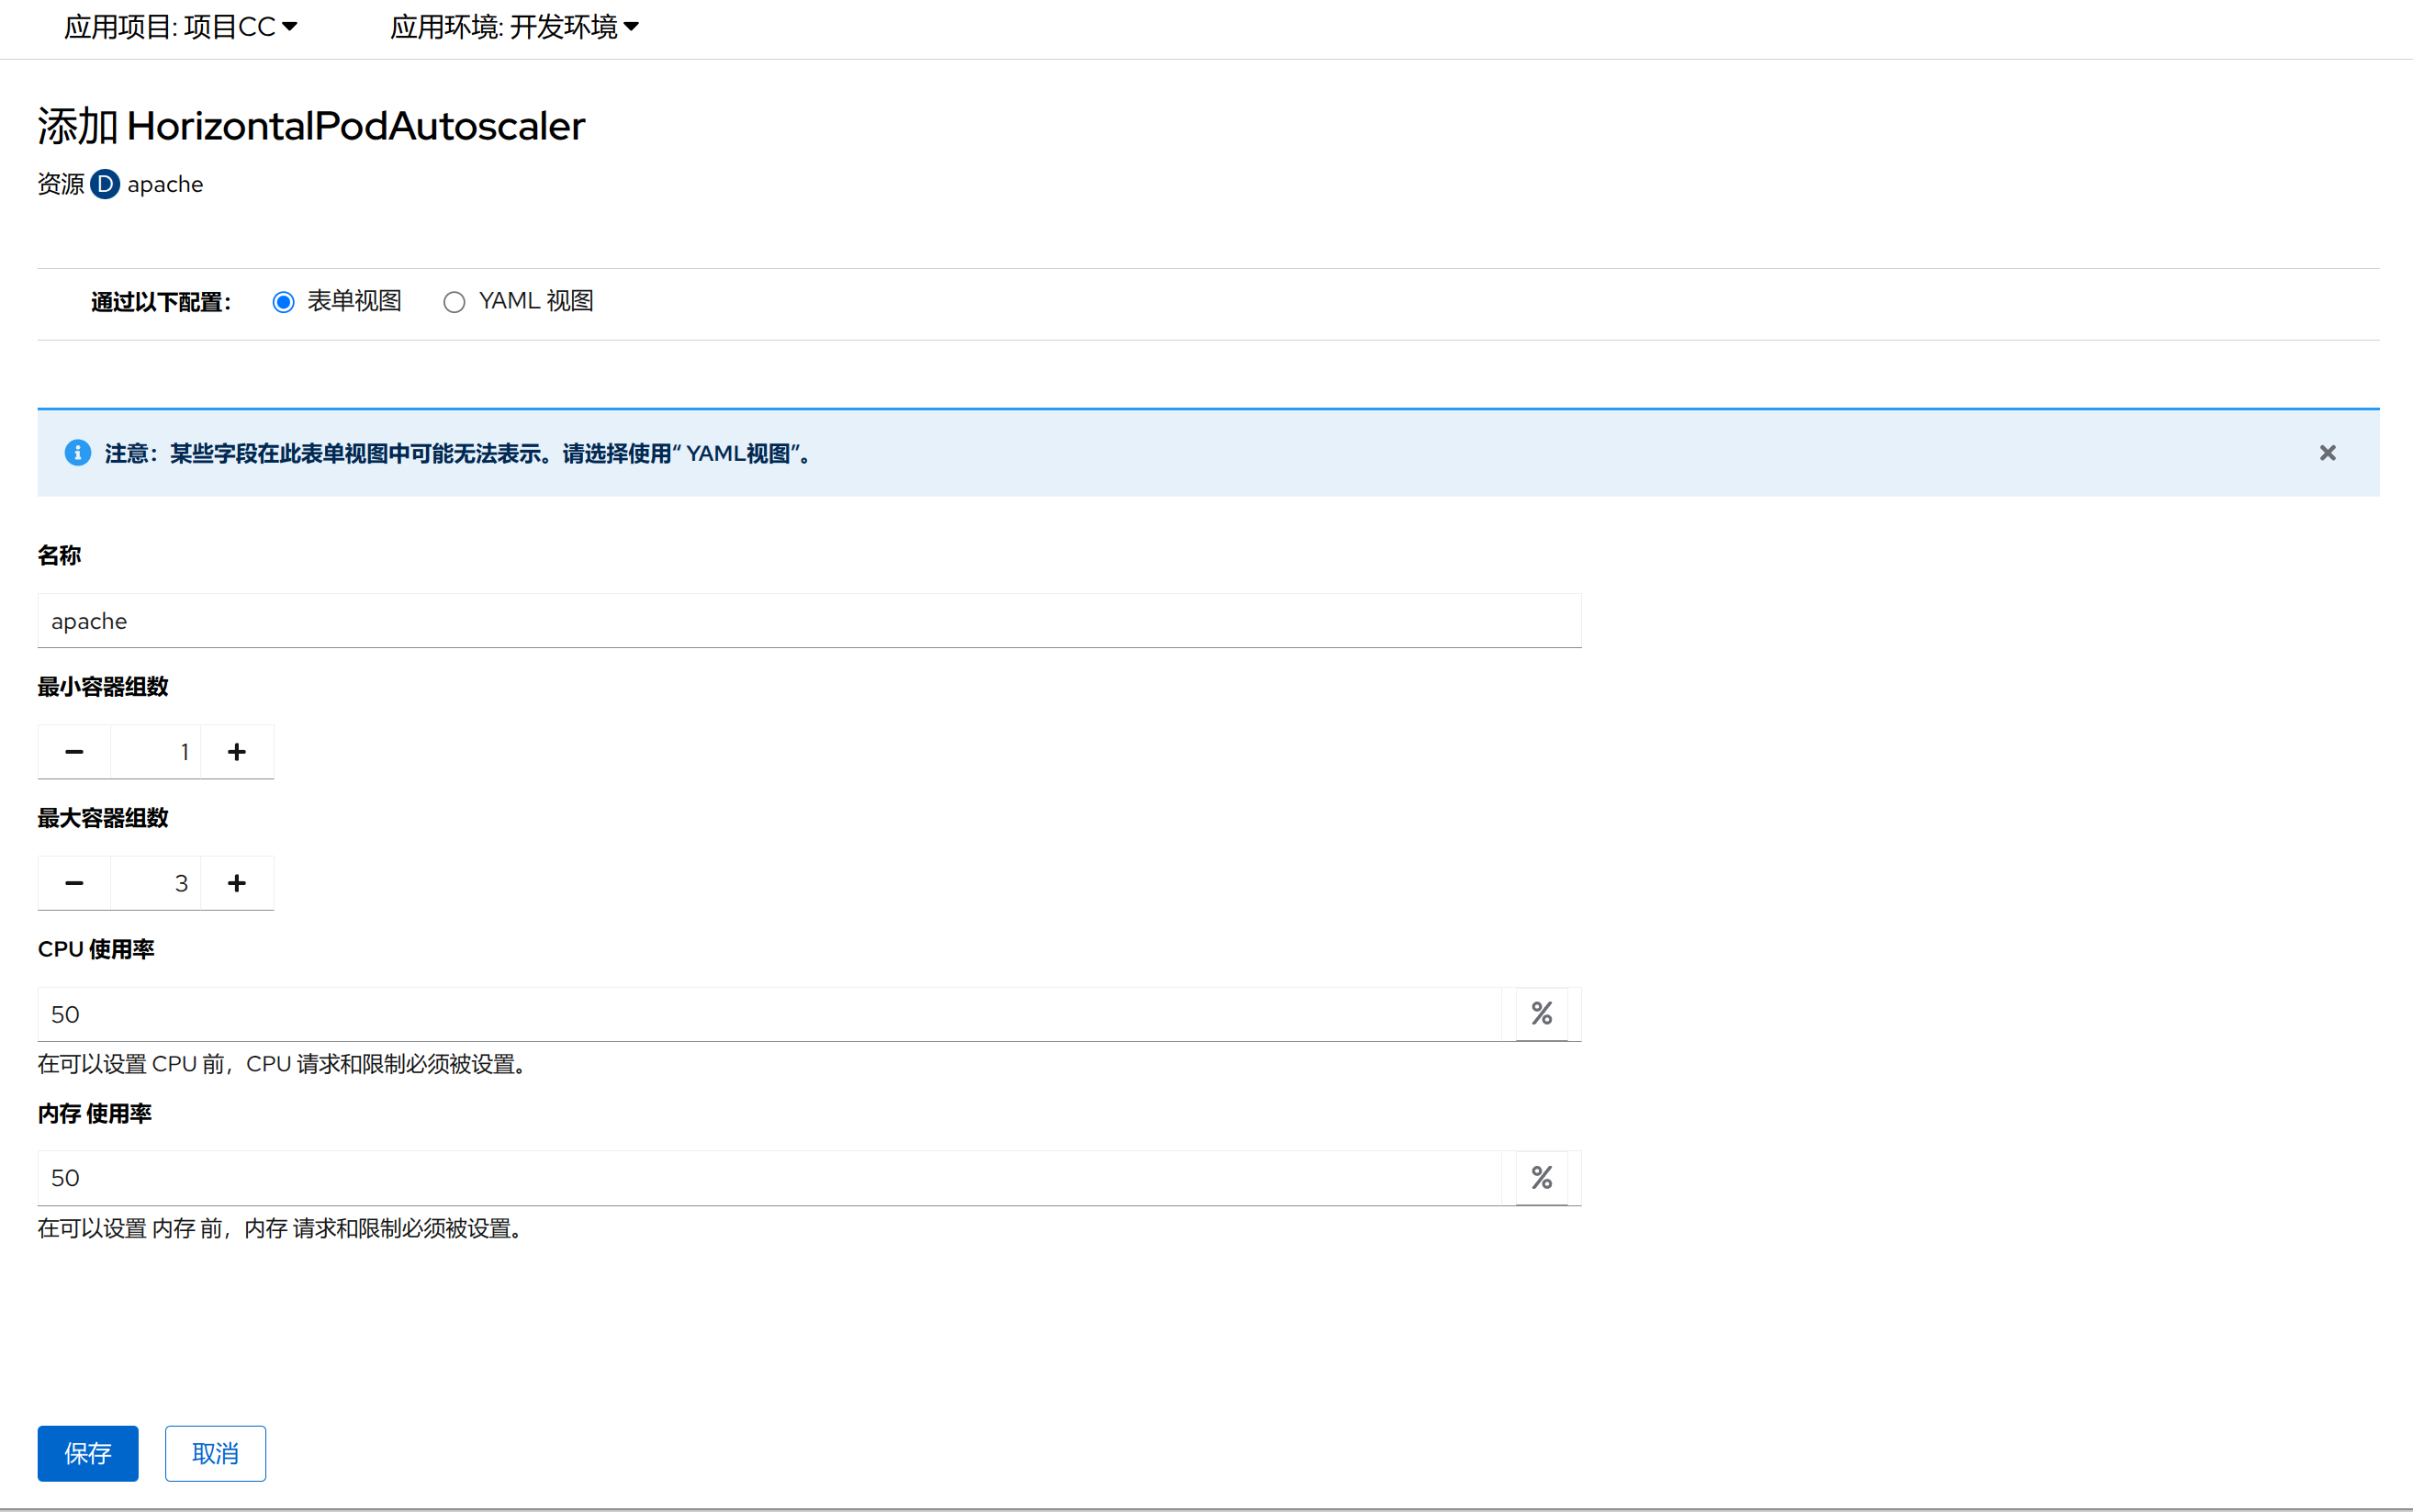2413x1512 pixels.
Task: Increase the minimum pod count
Action: point(237,752)
